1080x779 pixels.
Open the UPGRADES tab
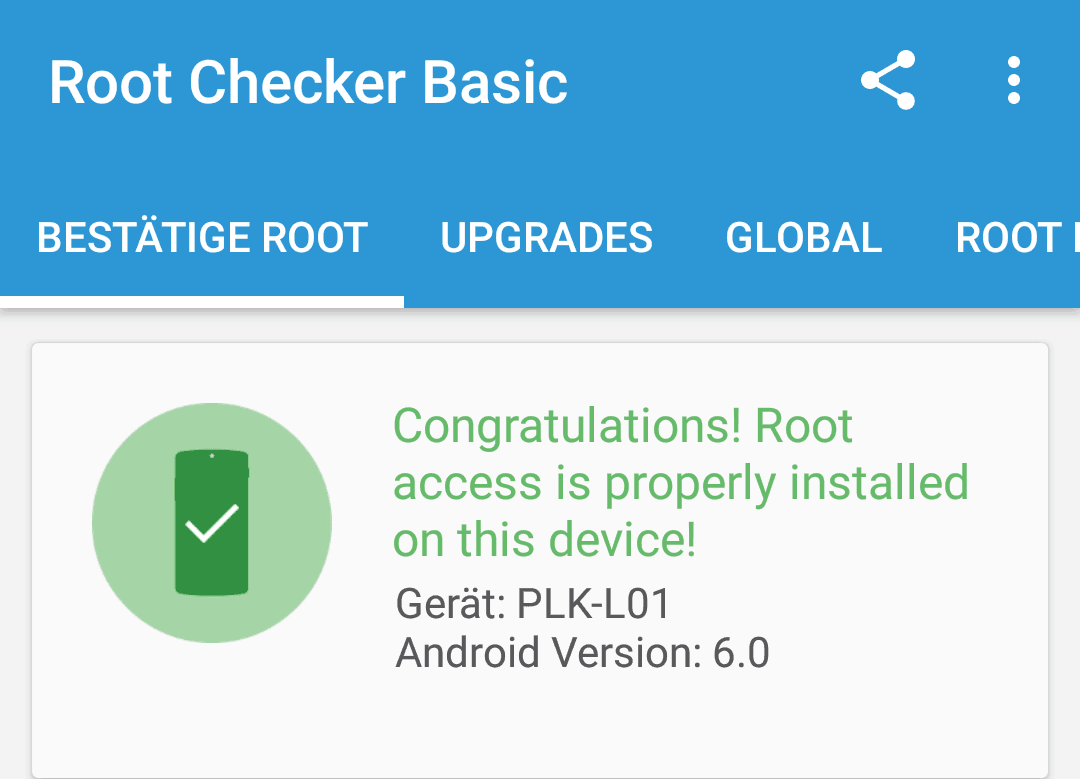pyautogui.click(x=546, y=238)
